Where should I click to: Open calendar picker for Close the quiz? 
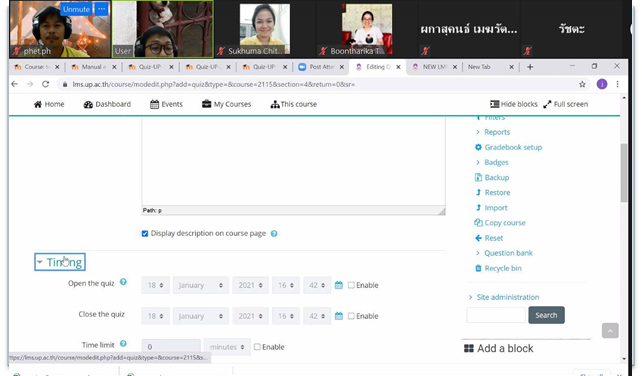[339, 316]
